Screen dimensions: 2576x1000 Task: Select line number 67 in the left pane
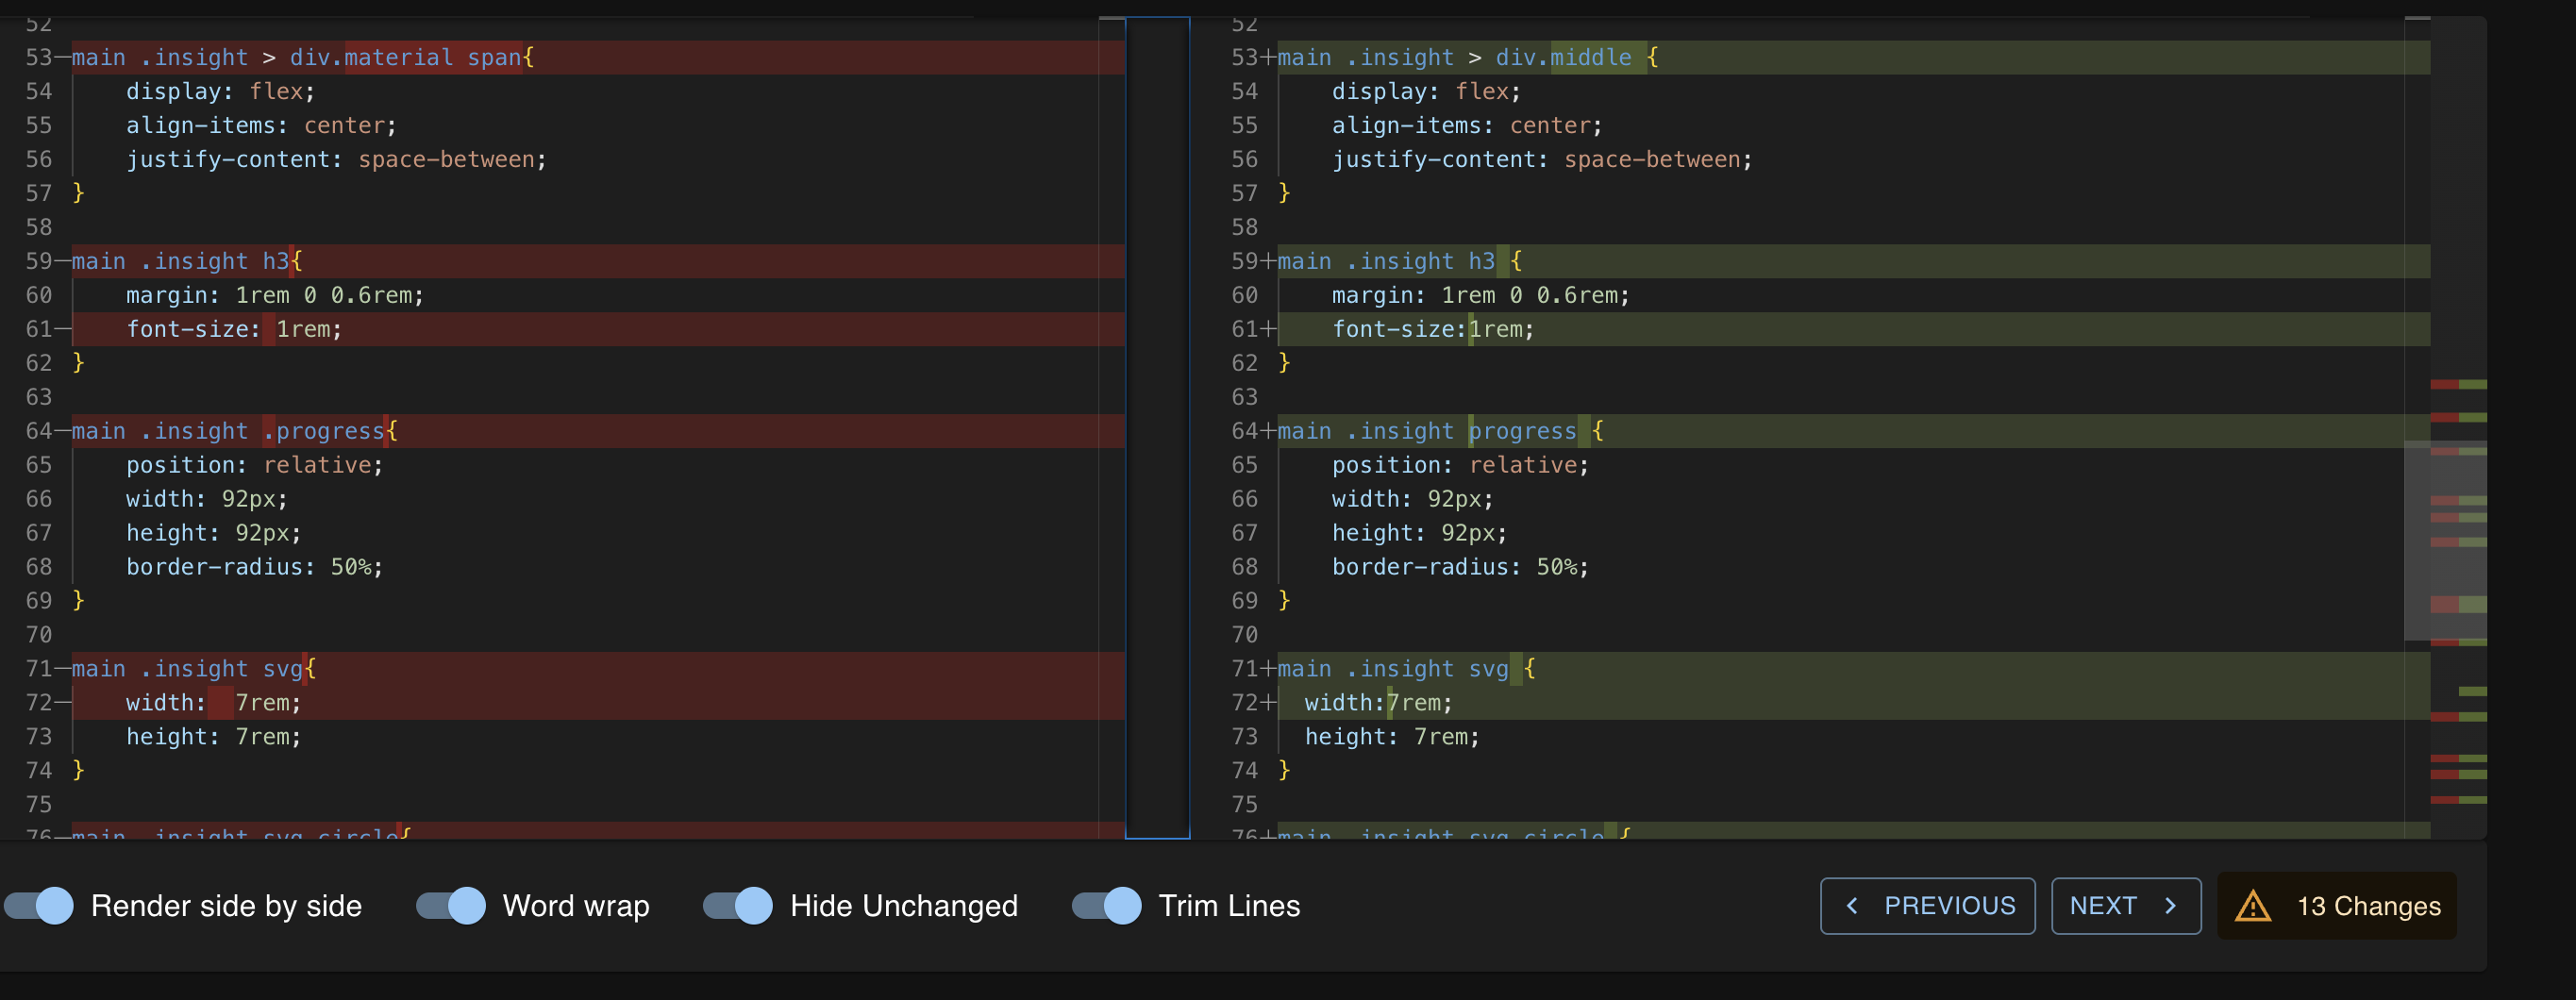click(39, 533)
